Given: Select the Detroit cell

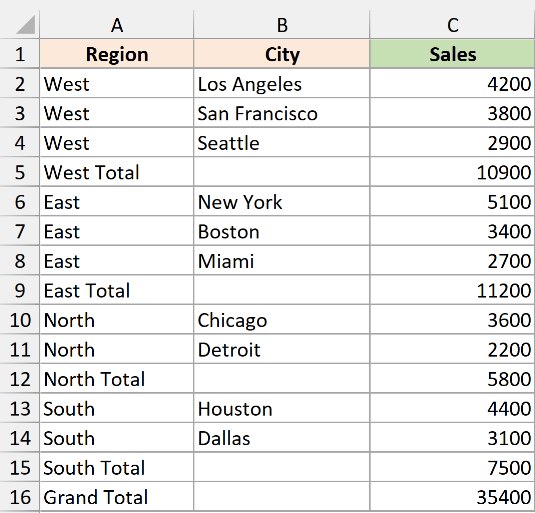Looking at the screenshot, I should 282,349.
